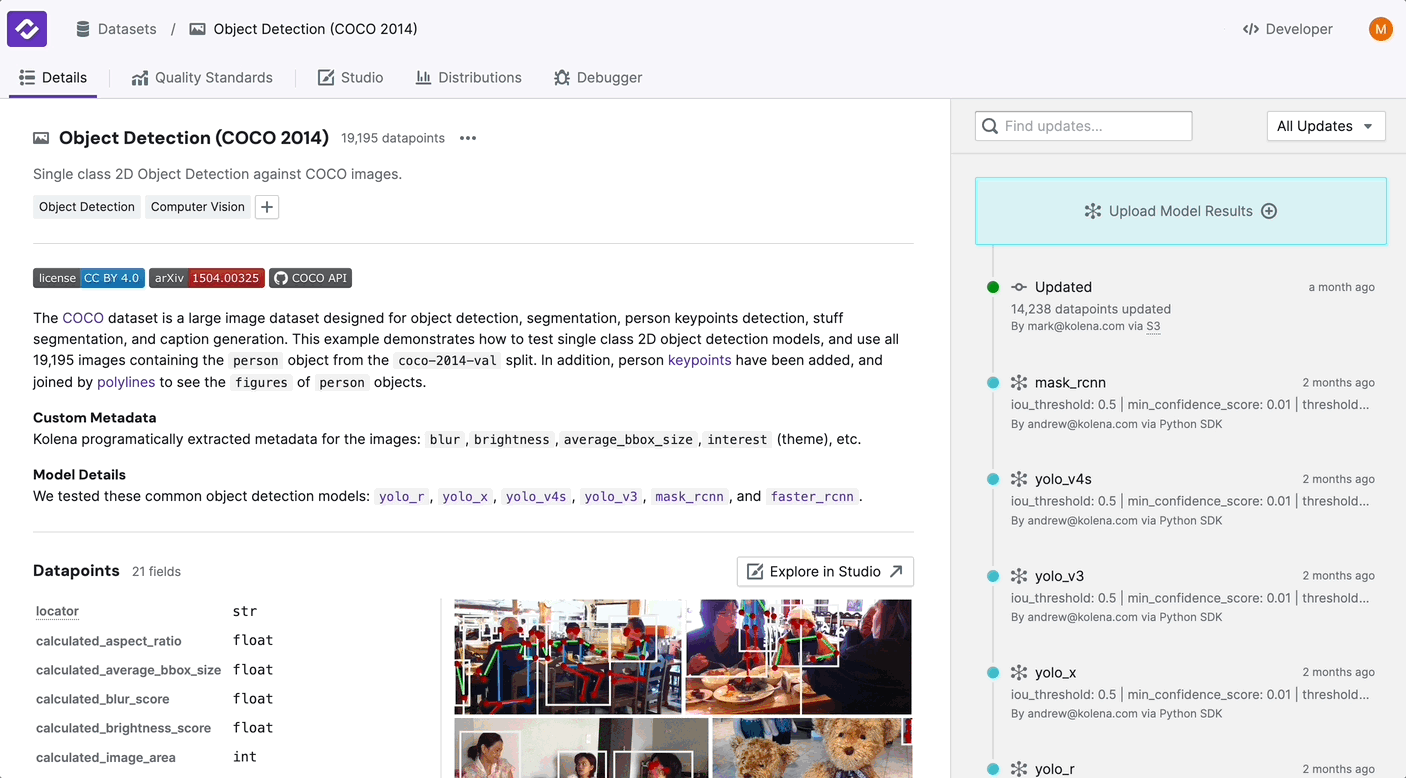Click the Debugger gear icon
This screenshot has height=778, width=1406.
[x=562, y=77]
